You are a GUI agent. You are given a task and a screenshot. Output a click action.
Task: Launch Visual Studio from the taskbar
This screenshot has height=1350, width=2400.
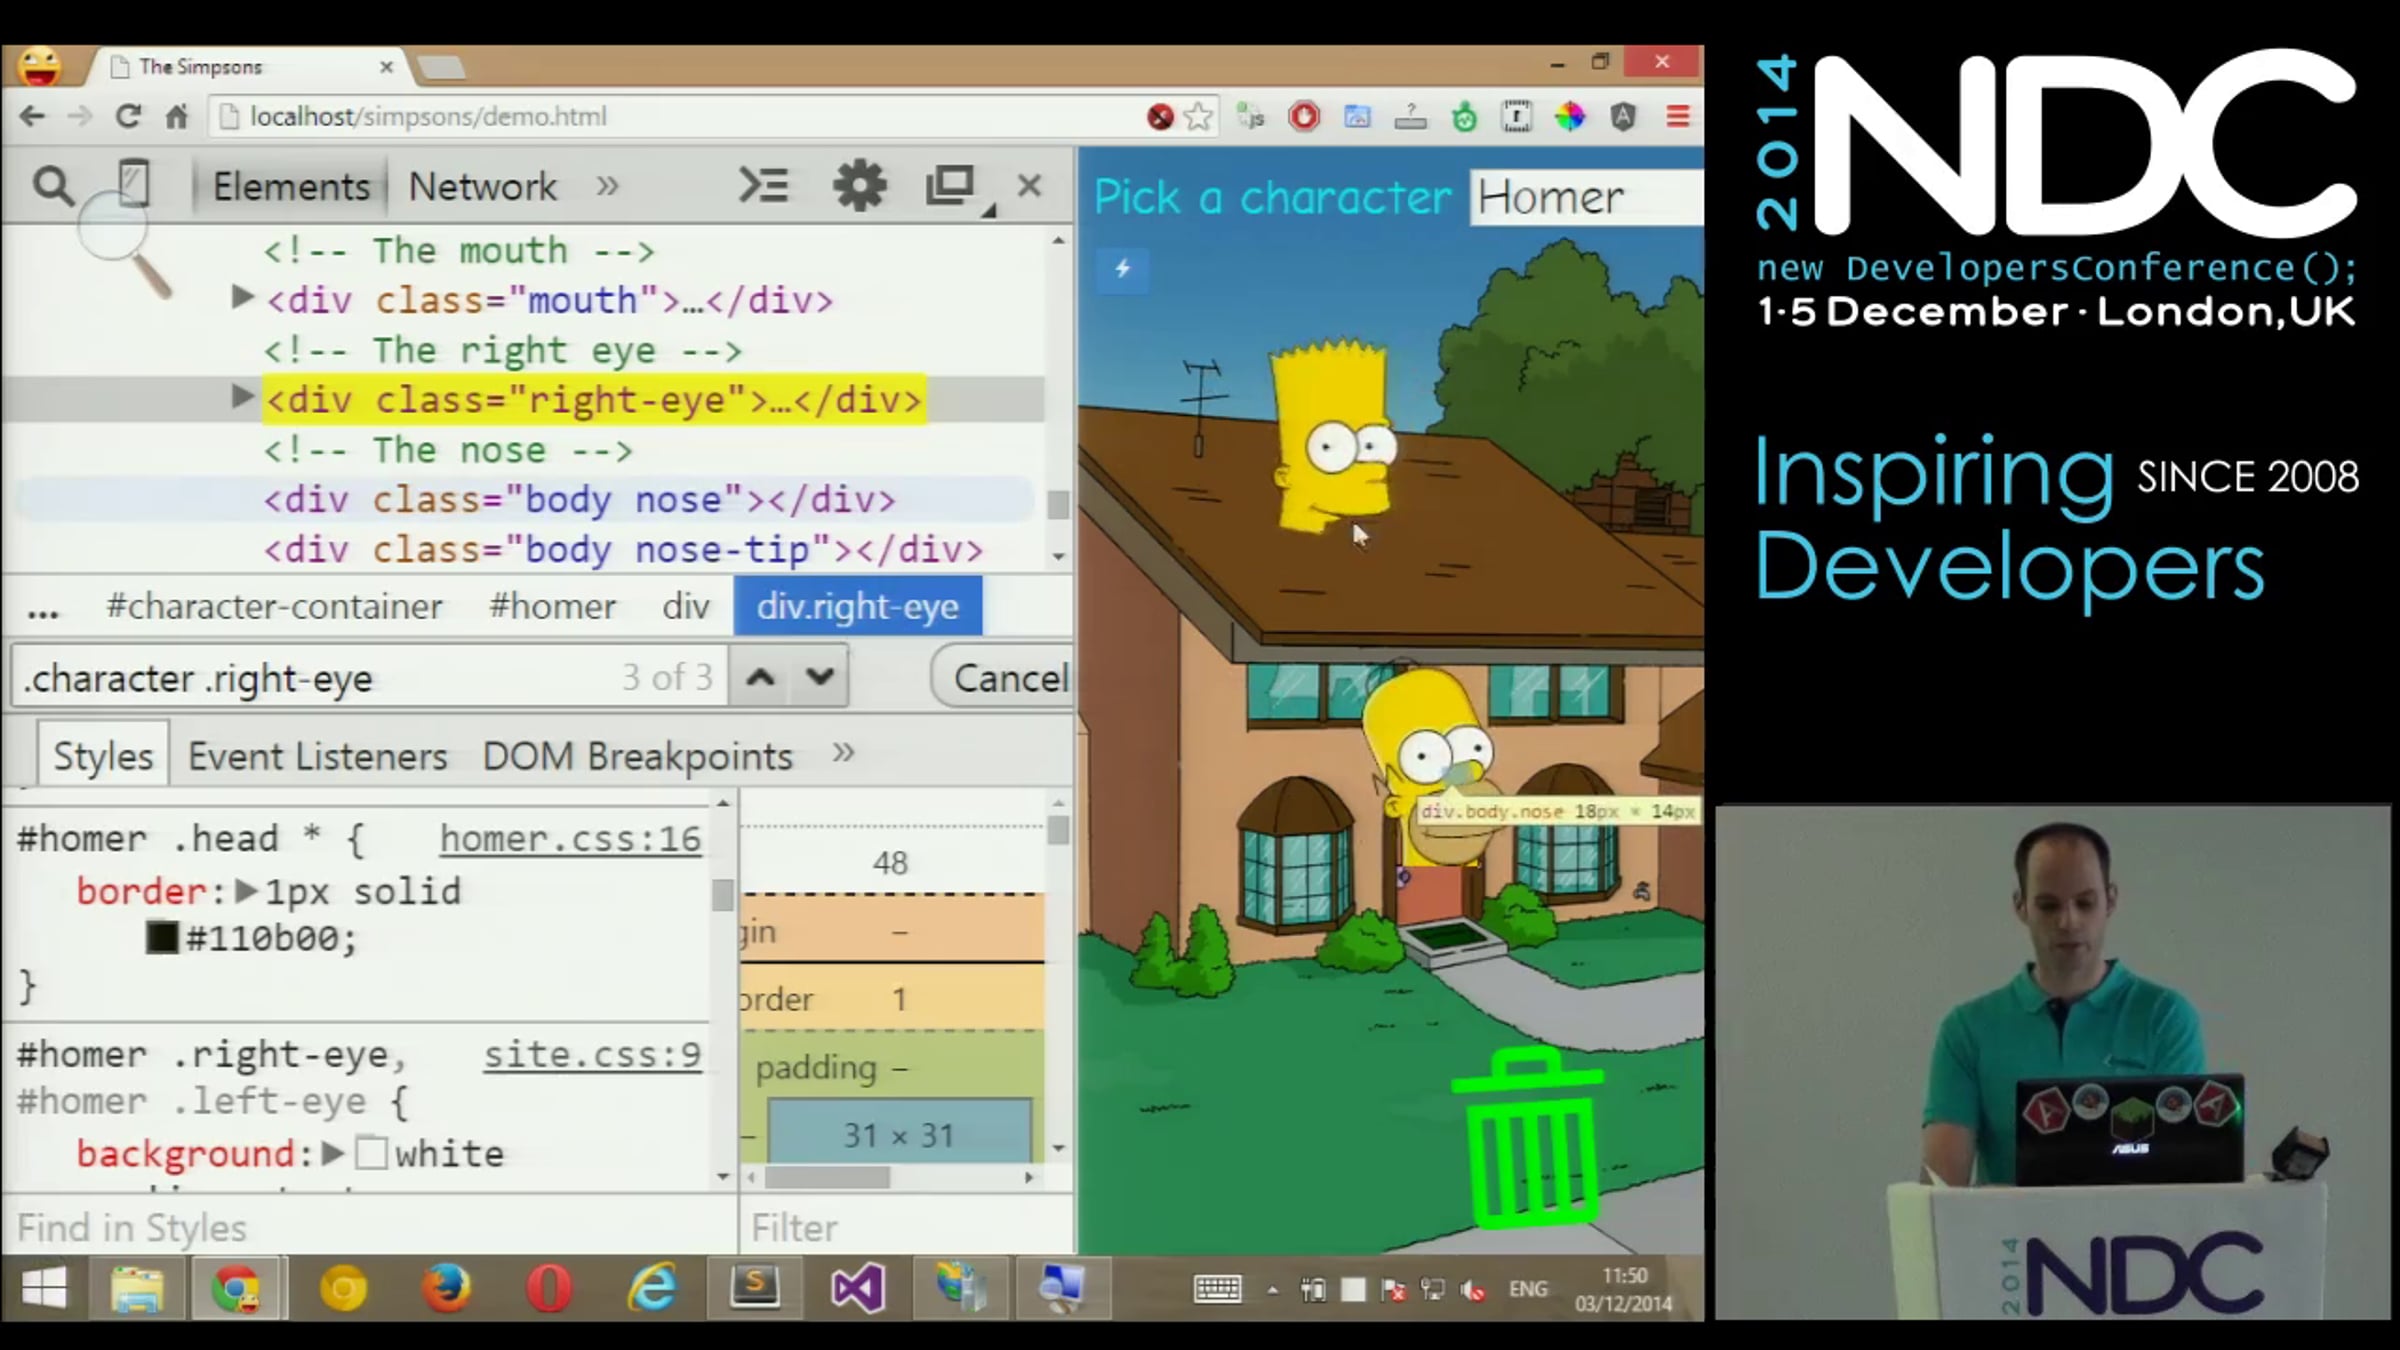pos(858,1288)
